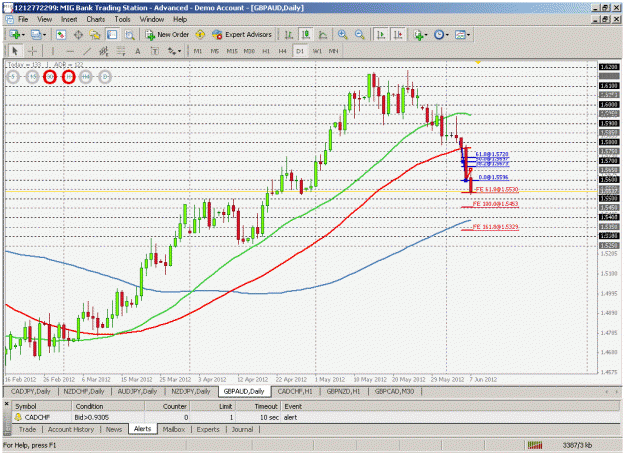Open the Insert menu
625x453 pixels.
click(x=69, y=19)
